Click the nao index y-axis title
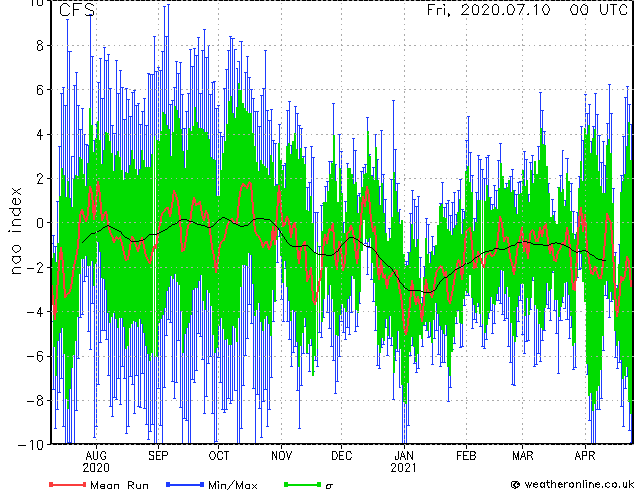The image size is (634, 490). (15, 231)
